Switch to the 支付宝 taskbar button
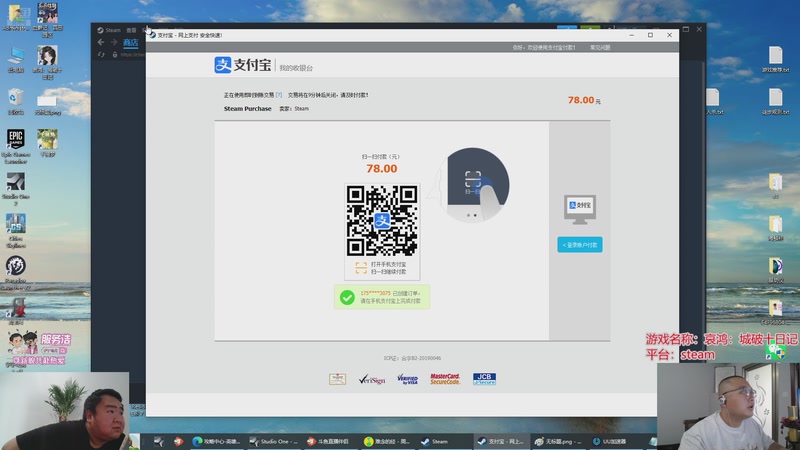The image size is (800, 450). point(500,441)
